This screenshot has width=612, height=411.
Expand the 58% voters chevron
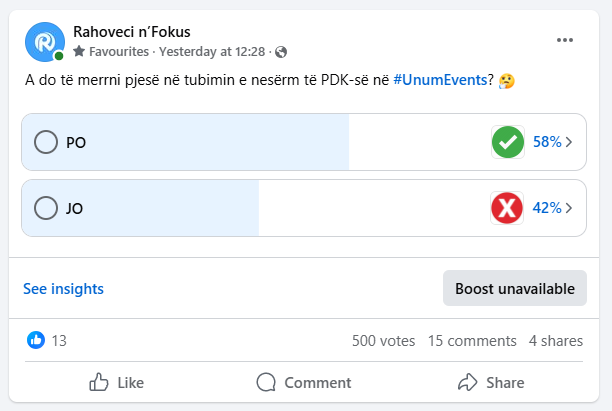(569, 142)
